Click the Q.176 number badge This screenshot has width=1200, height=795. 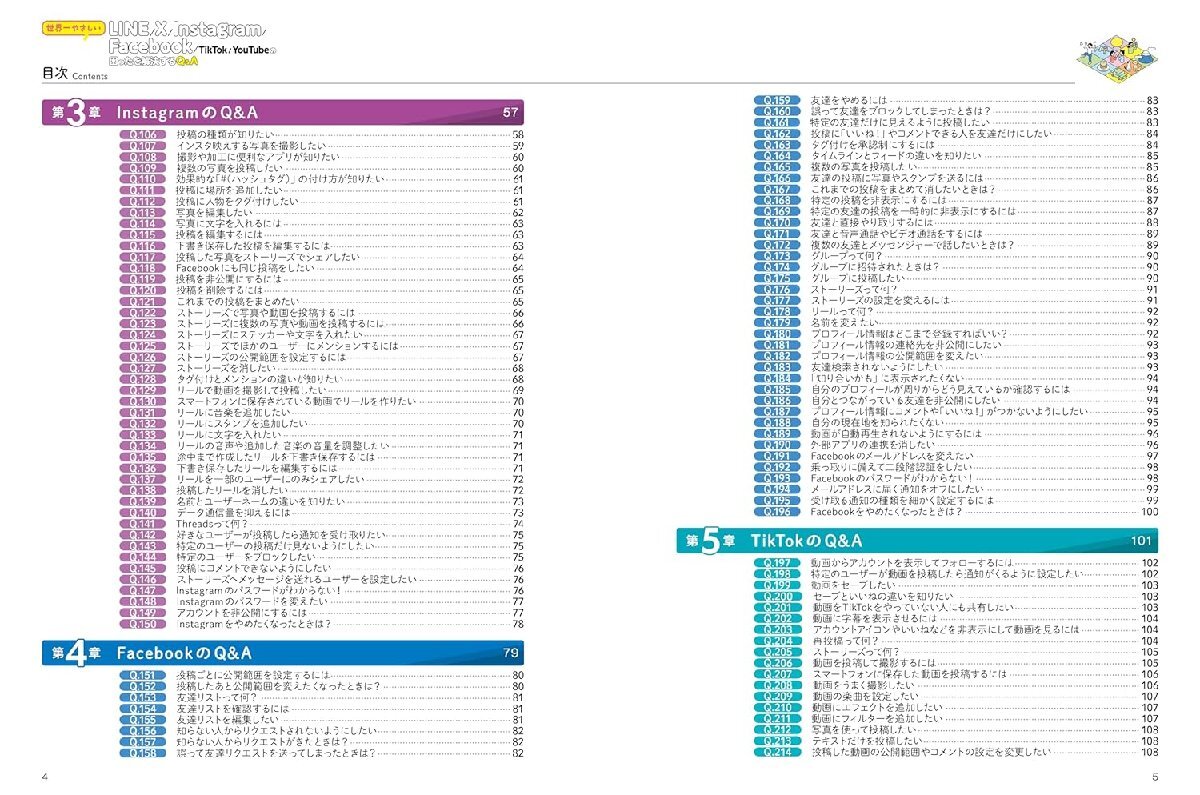tap(776, 290)
